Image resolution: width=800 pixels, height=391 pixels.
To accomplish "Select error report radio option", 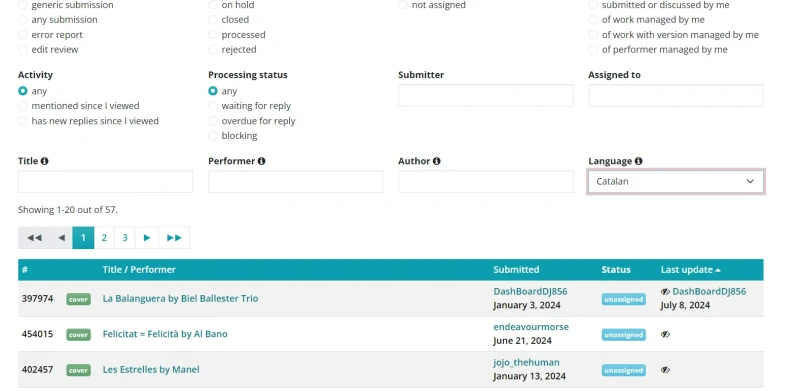I will coord(22,35).
